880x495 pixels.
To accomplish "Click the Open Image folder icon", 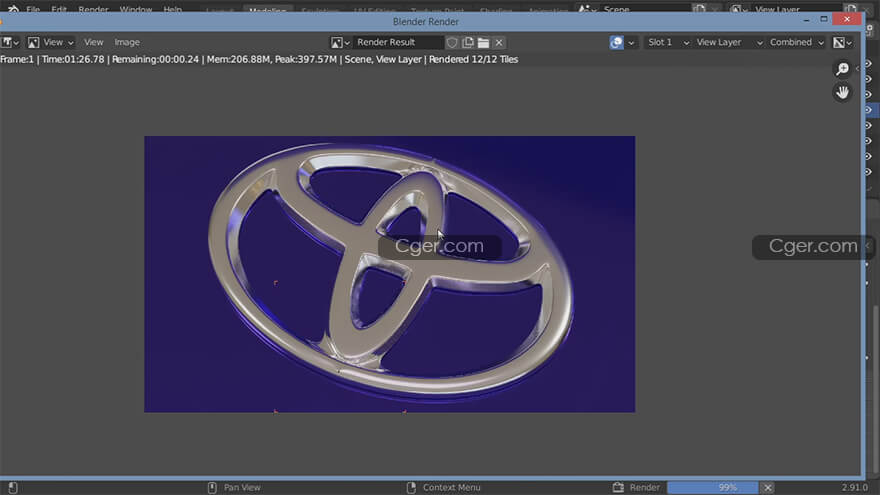I will (483, 42).
